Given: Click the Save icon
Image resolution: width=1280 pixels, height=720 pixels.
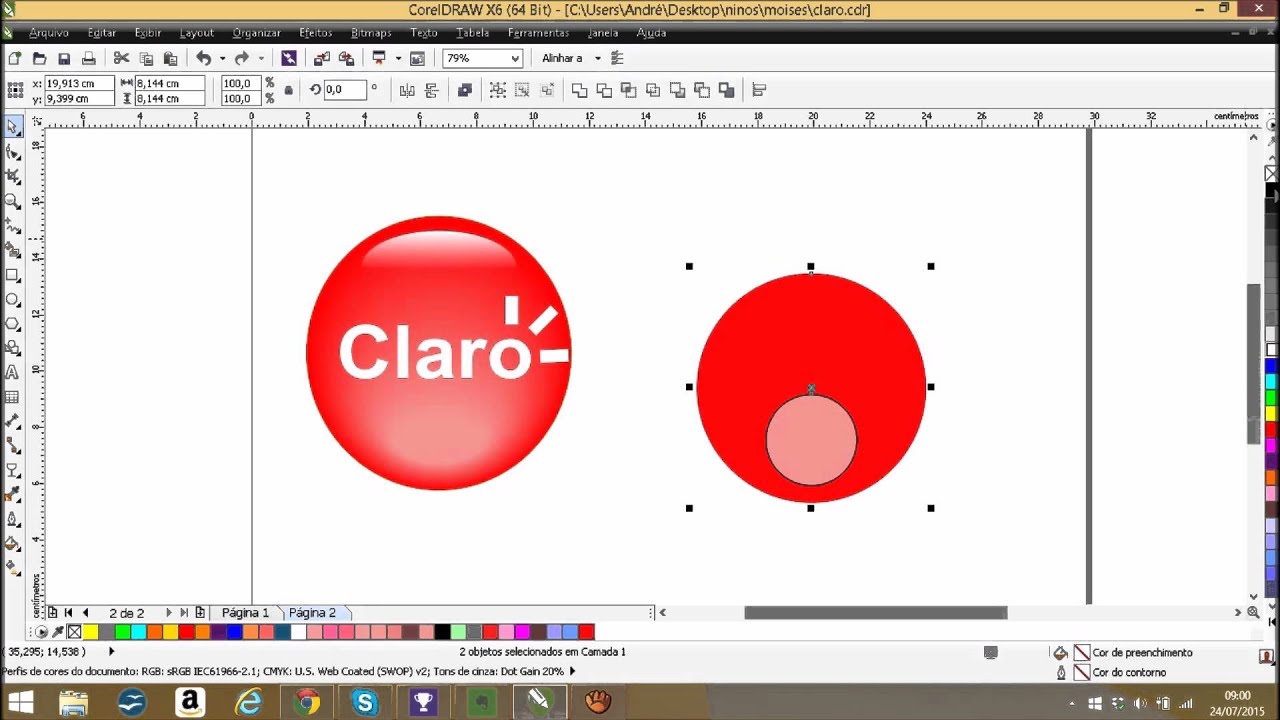Looking at the screenshot, I should [x=64, y=59].
